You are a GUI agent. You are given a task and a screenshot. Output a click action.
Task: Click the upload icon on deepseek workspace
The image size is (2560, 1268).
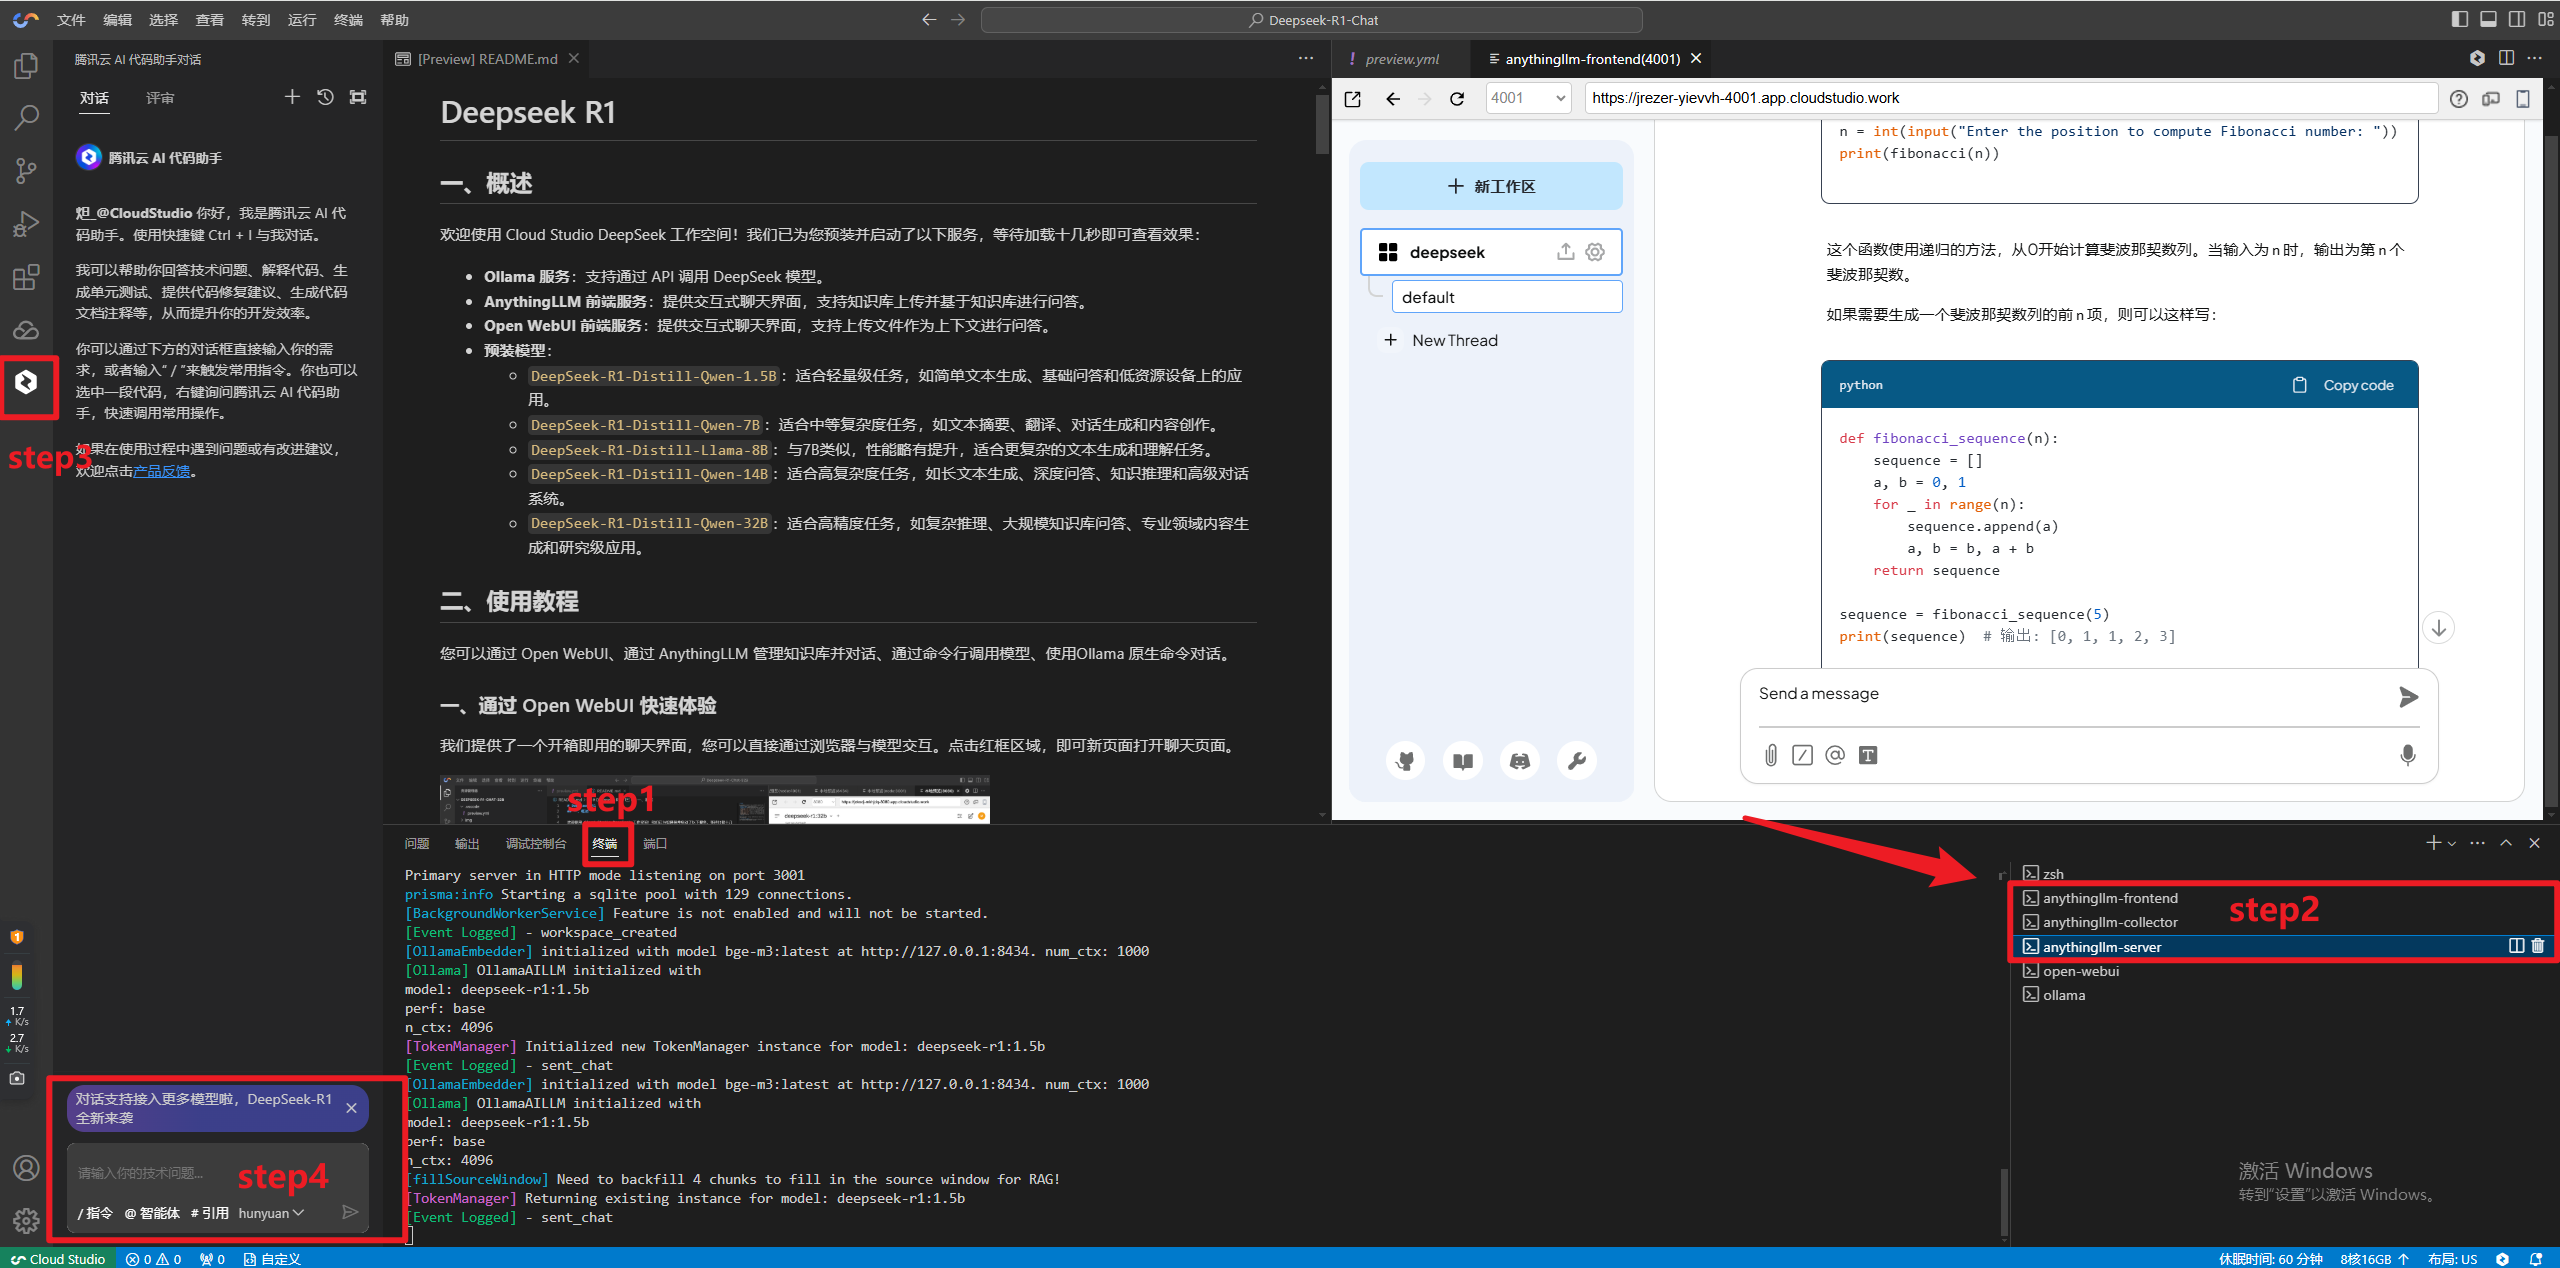click(x=1565, y=252)
